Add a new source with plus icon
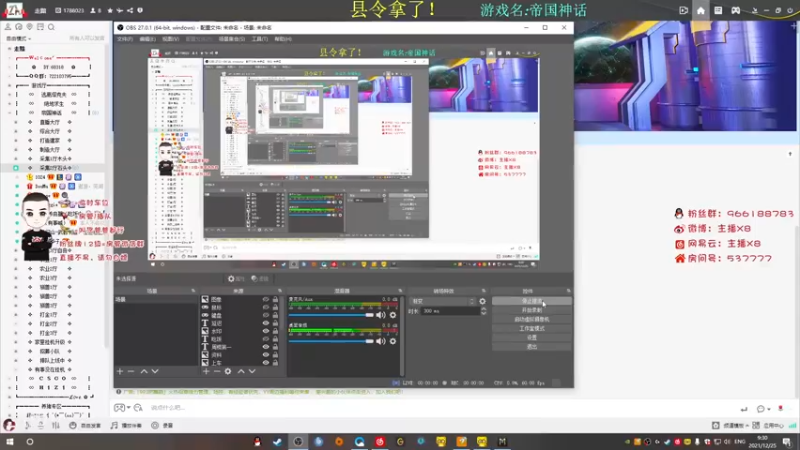 206,371
